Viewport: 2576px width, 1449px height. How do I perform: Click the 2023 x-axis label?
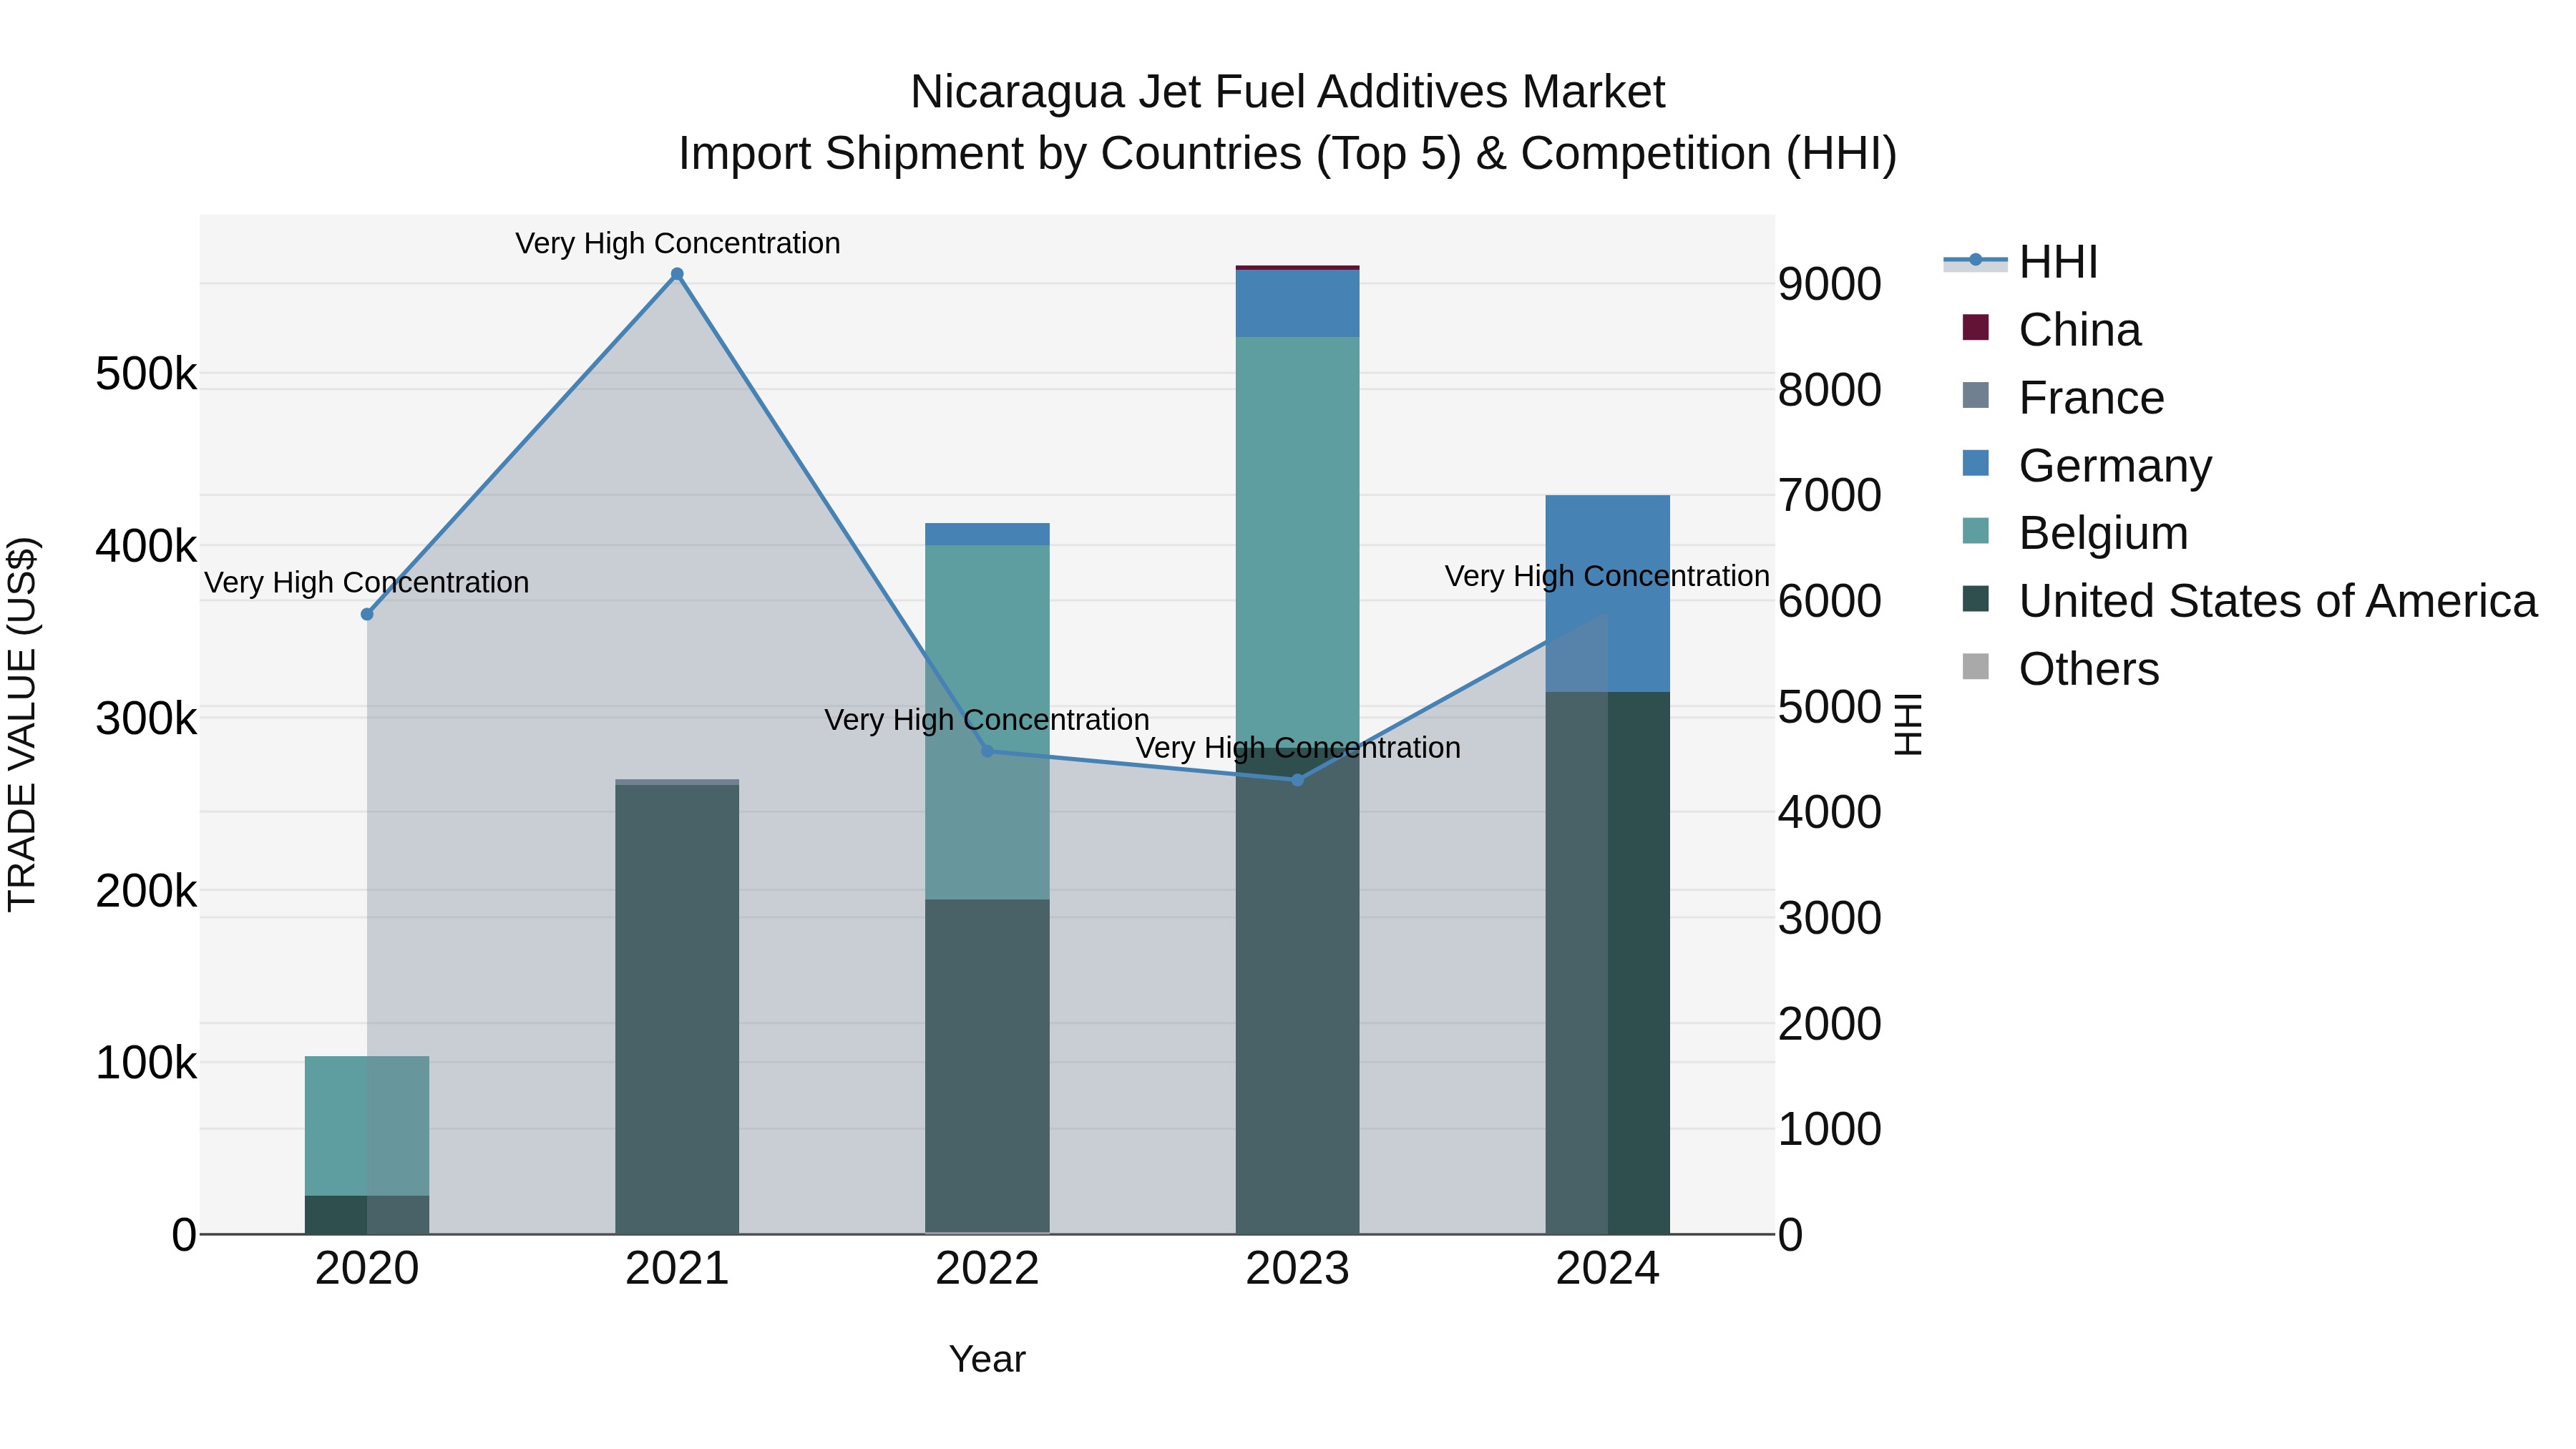[1298, 1269]
